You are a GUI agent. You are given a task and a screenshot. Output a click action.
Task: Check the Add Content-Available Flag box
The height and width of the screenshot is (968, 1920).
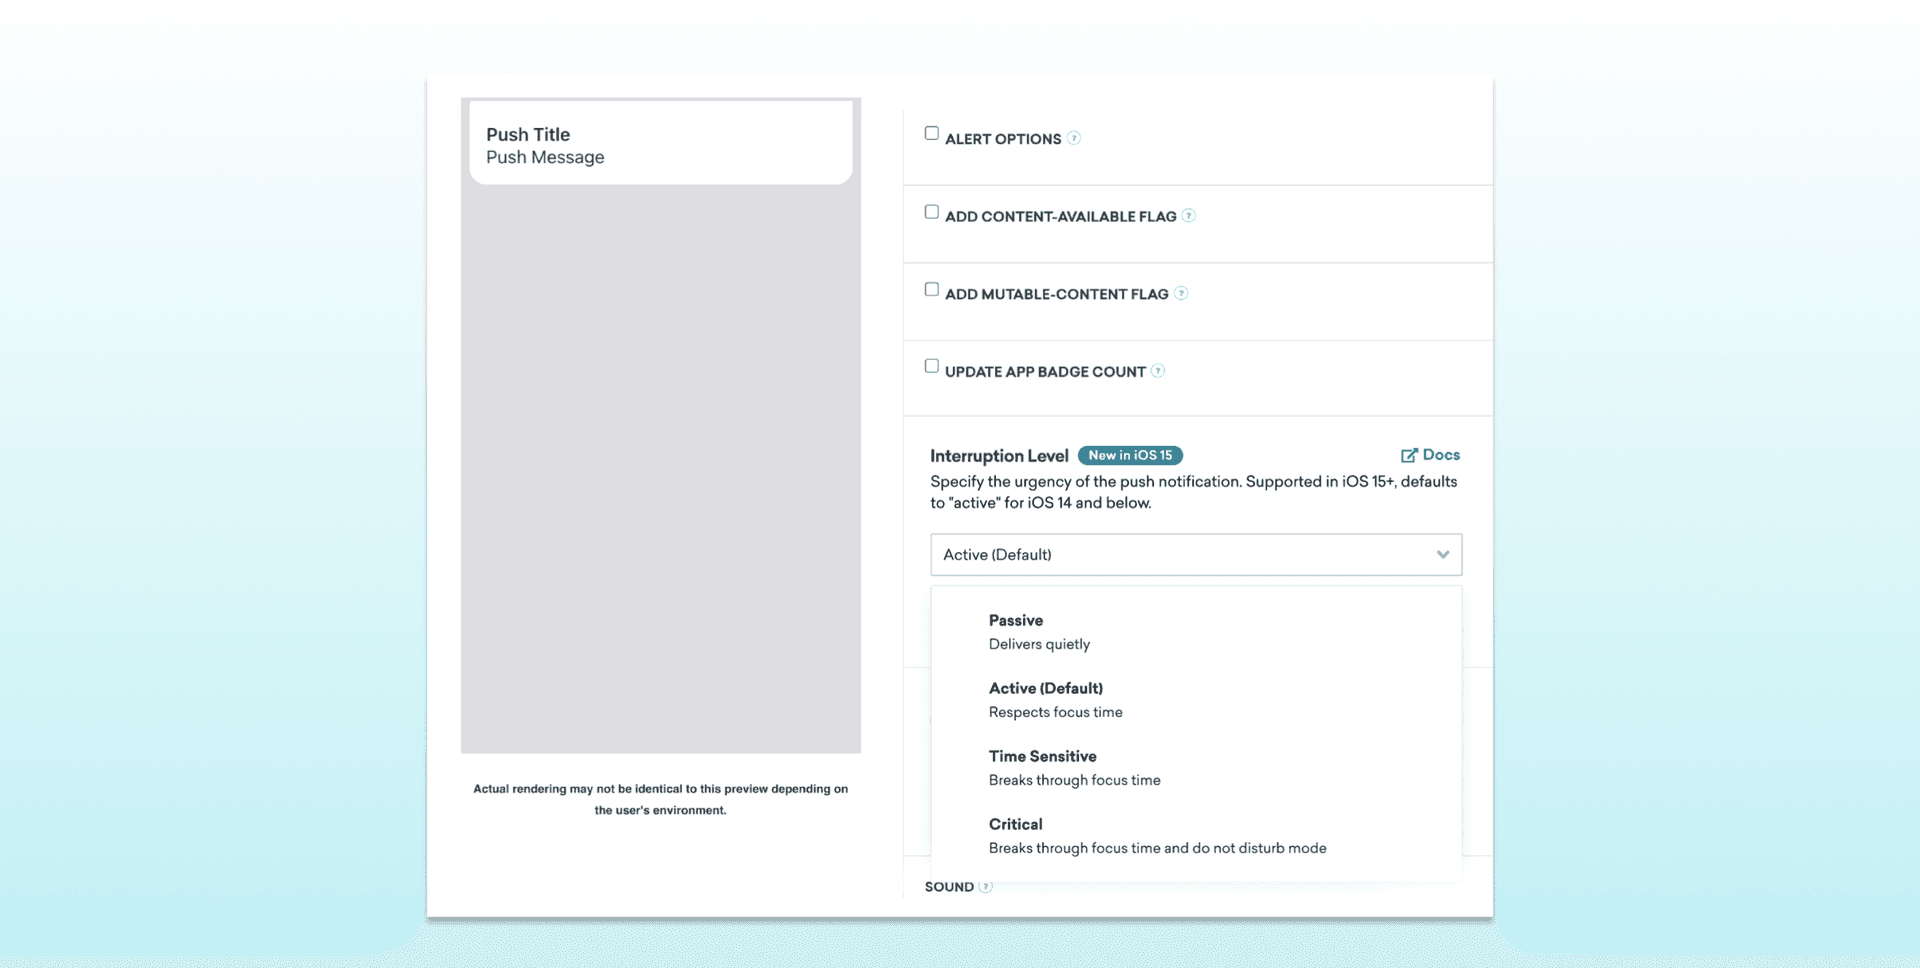click(932, 212)
